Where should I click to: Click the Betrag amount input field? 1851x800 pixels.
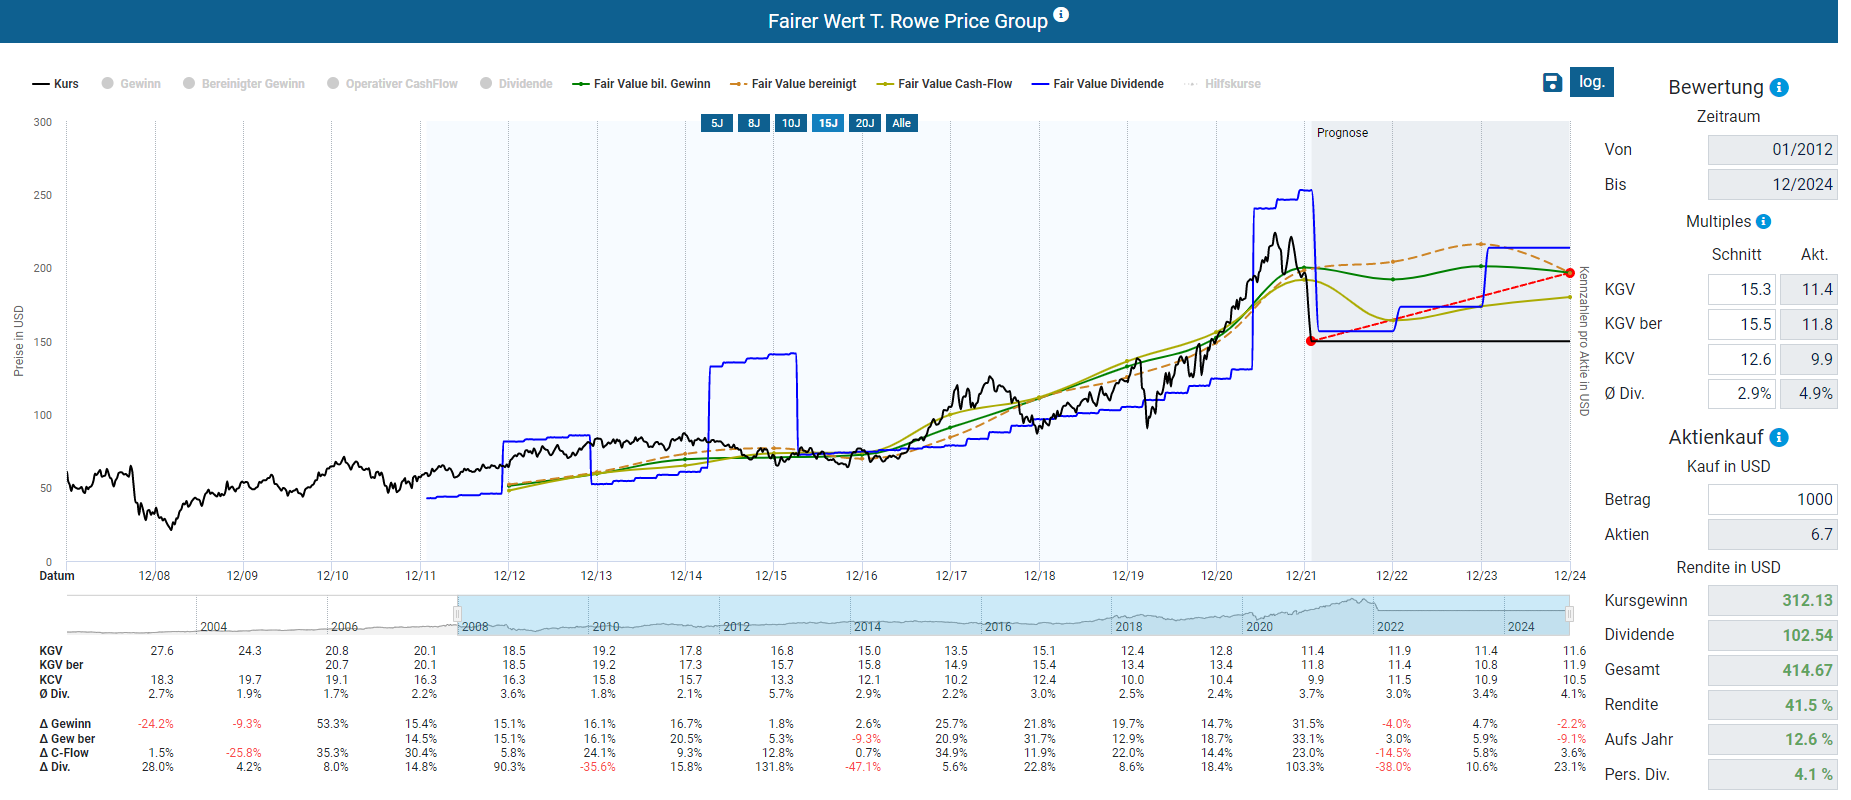(x=1772, y=500)
